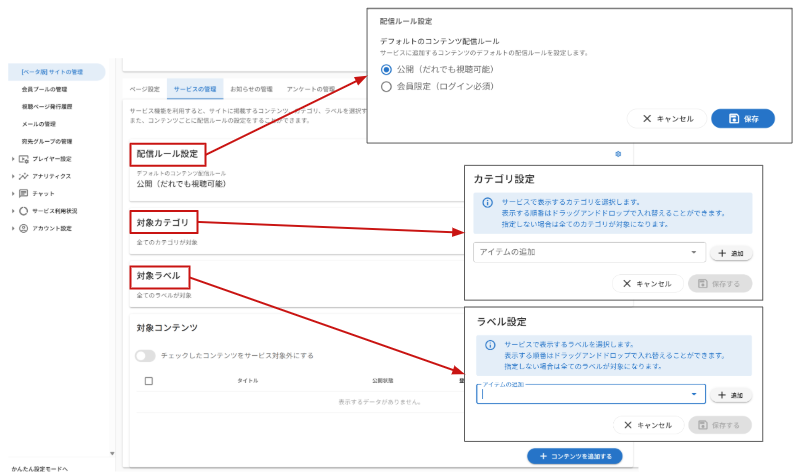Select 会員限定（ログイン必須） radio option
803x476 pixels.
pos(387,87)
